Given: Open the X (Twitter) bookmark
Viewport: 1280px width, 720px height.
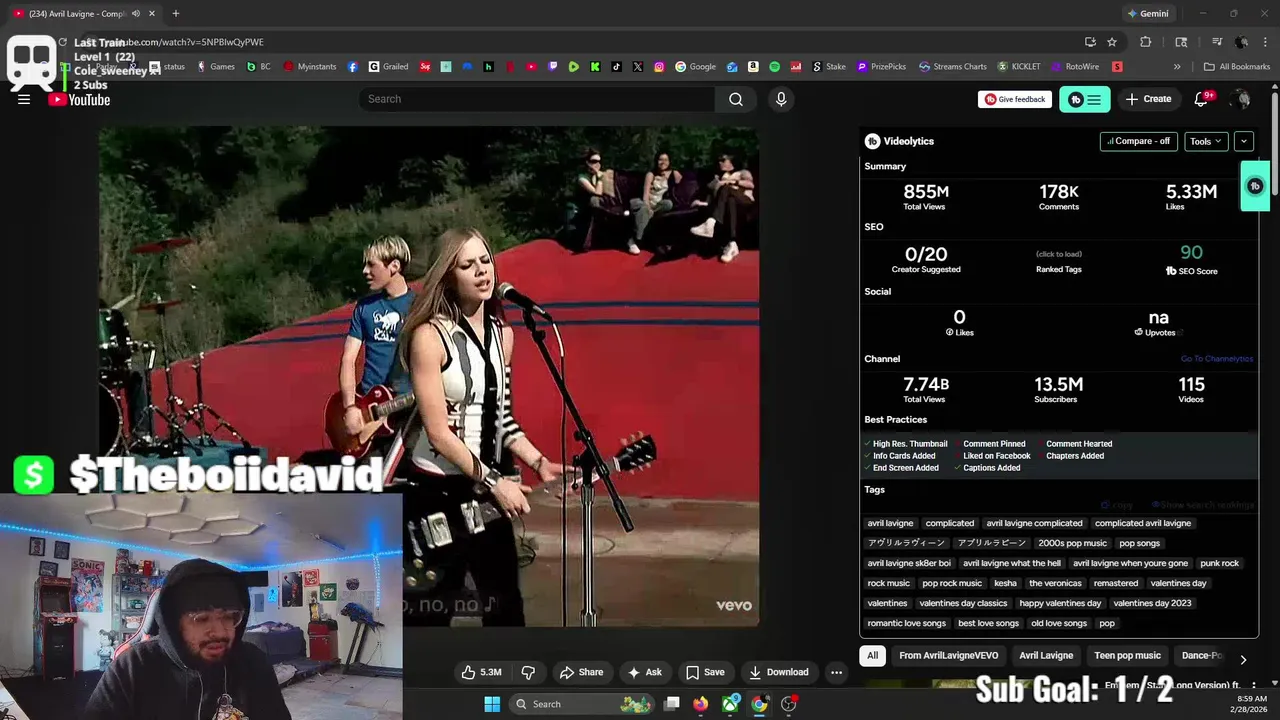Looking at the screenshot, I should click(x=638, y=67).
